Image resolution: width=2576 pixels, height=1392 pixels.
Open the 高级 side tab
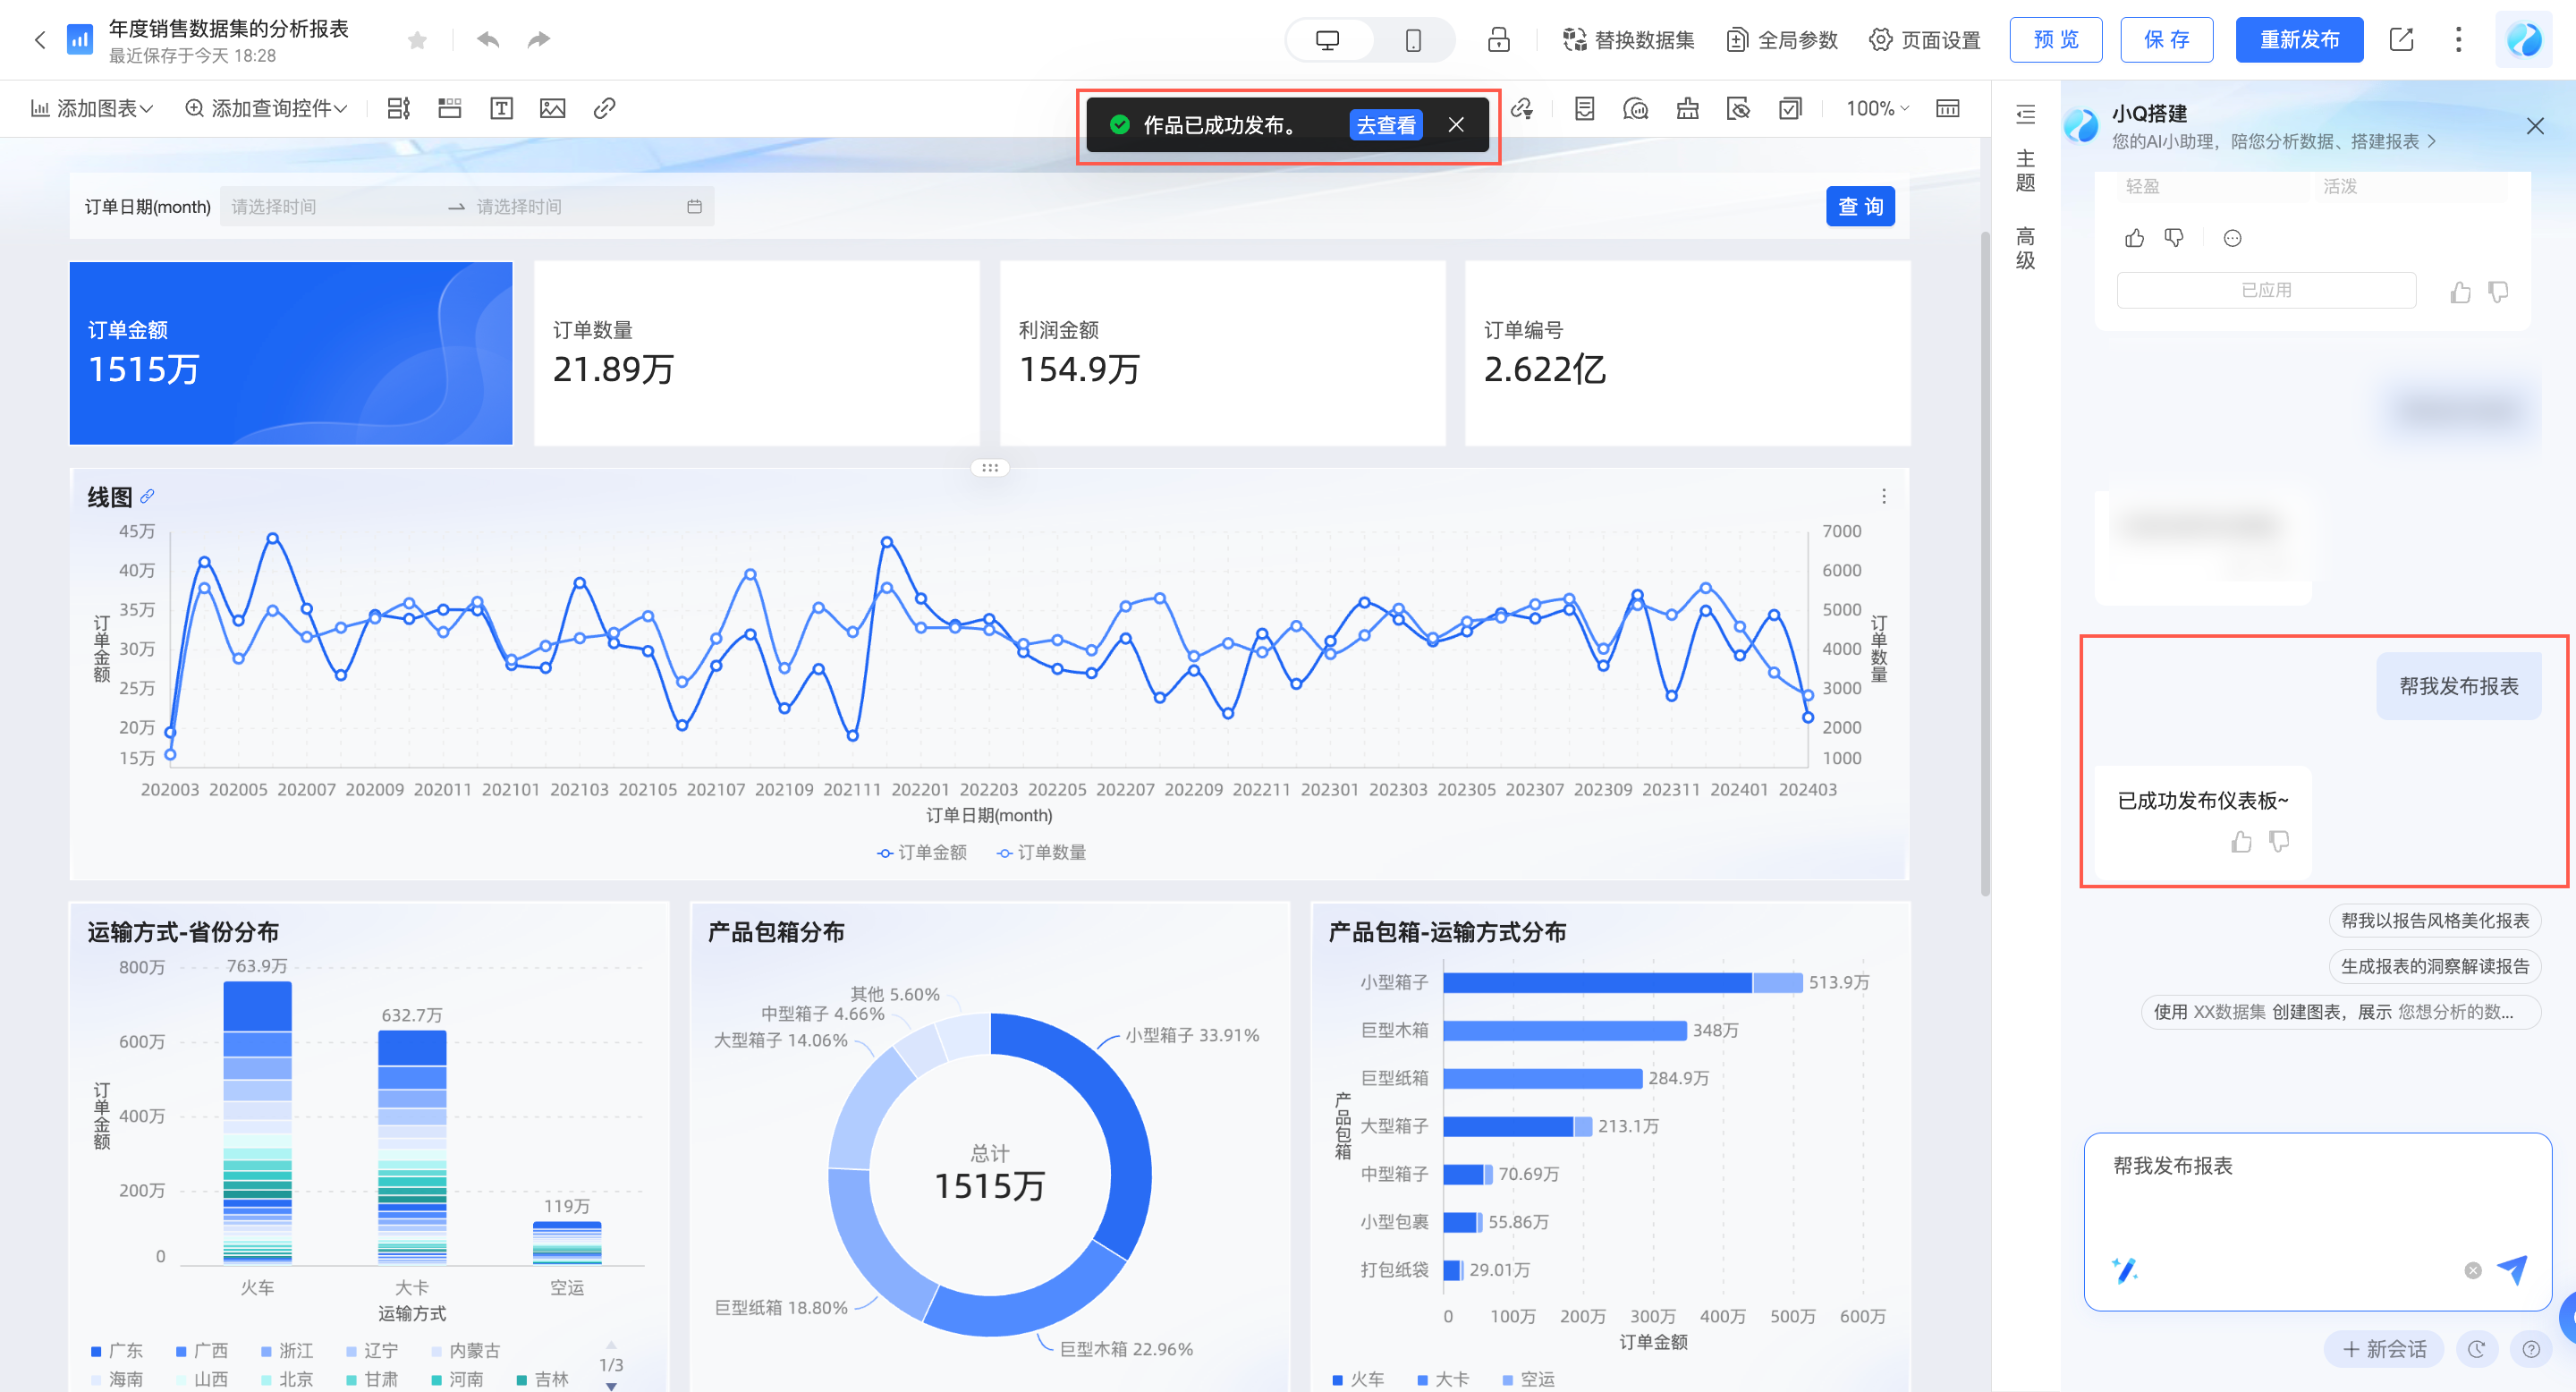coord(2025,248)
